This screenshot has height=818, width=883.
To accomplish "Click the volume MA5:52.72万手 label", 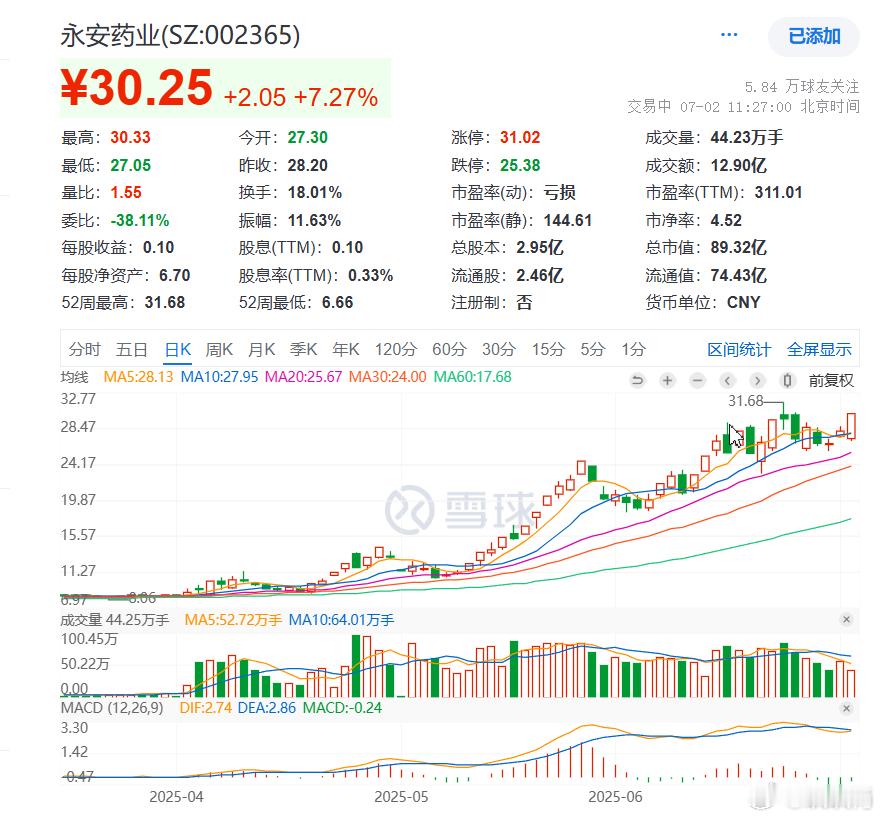I will tap(233, 620).
